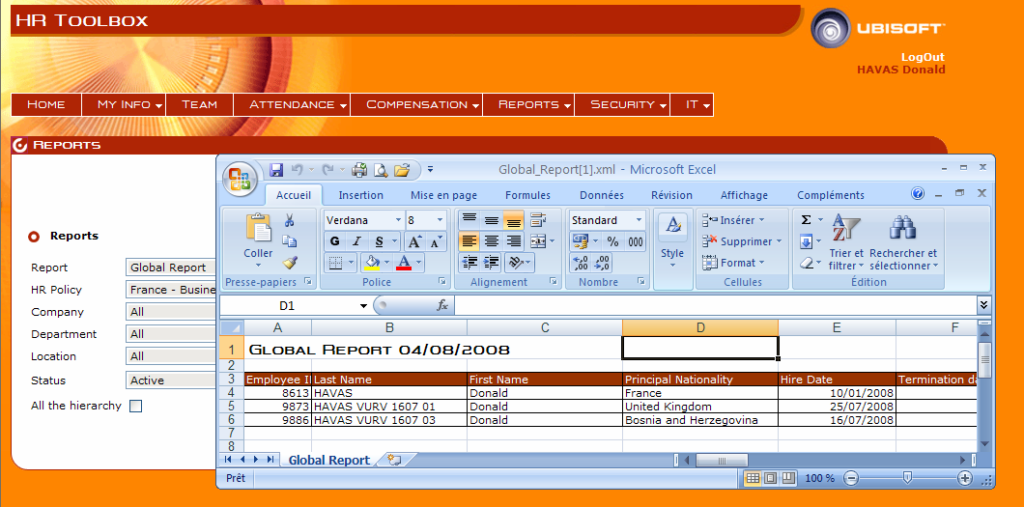This screenshot has height=507, width=1024.
Task: Open Rechercher et sélectionner binoculars
Action: pos(903,243)
